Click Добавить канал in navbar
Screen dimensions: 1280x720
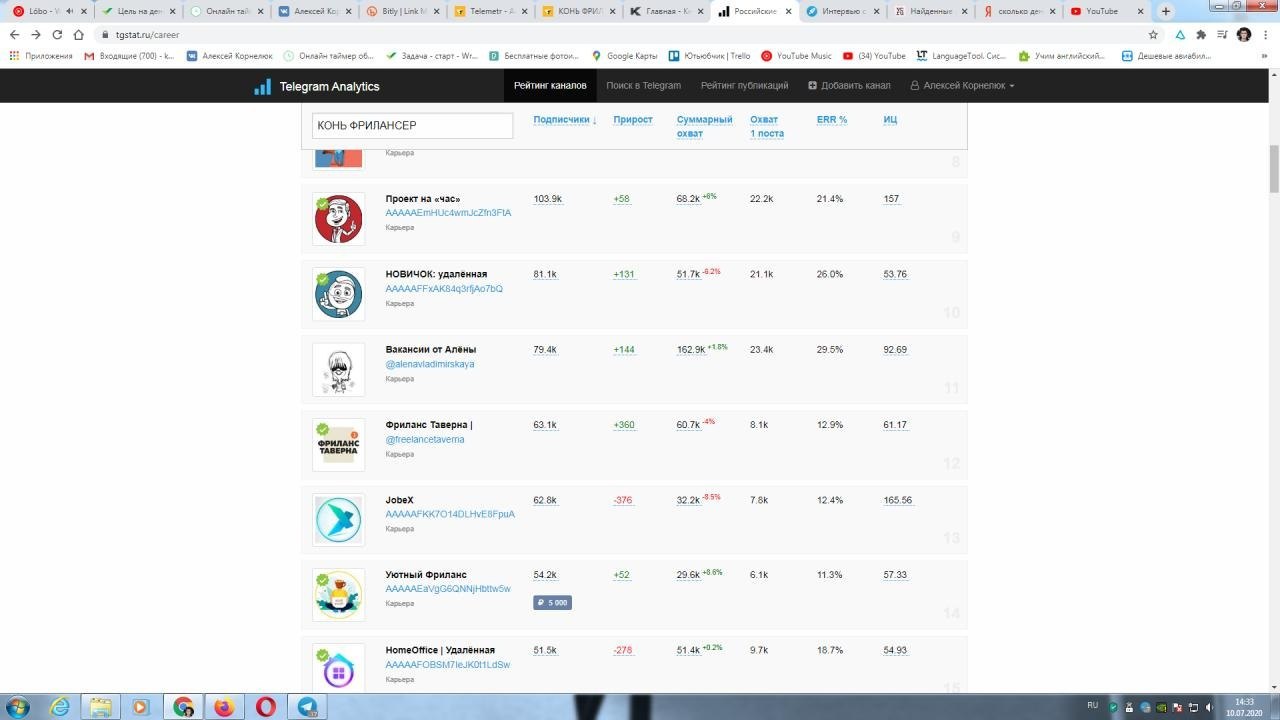849,86
